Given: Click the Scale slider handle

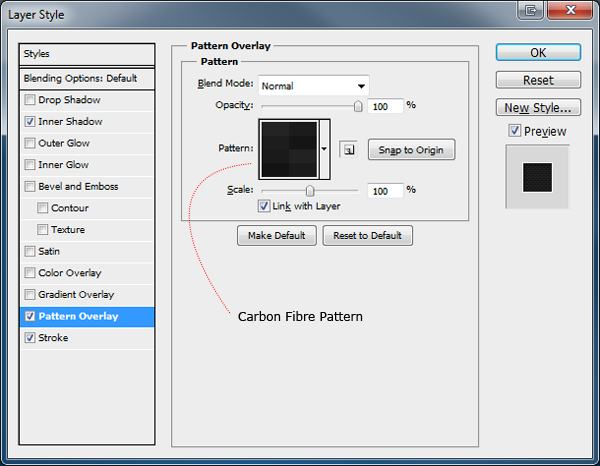Looking at the screenshot, I should (x=310, y=191).
